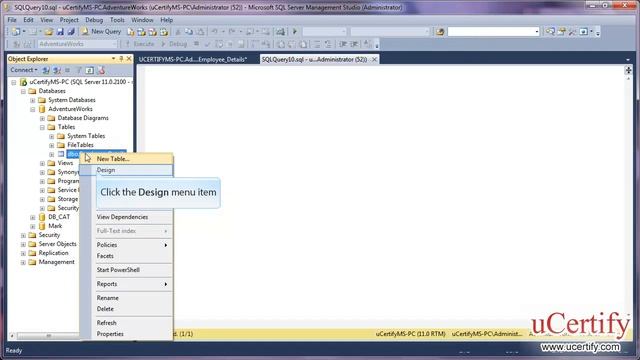Click Connect Object Explorer icon next to Connect
Screen dimensions: 640x360
tap(46, 70)
